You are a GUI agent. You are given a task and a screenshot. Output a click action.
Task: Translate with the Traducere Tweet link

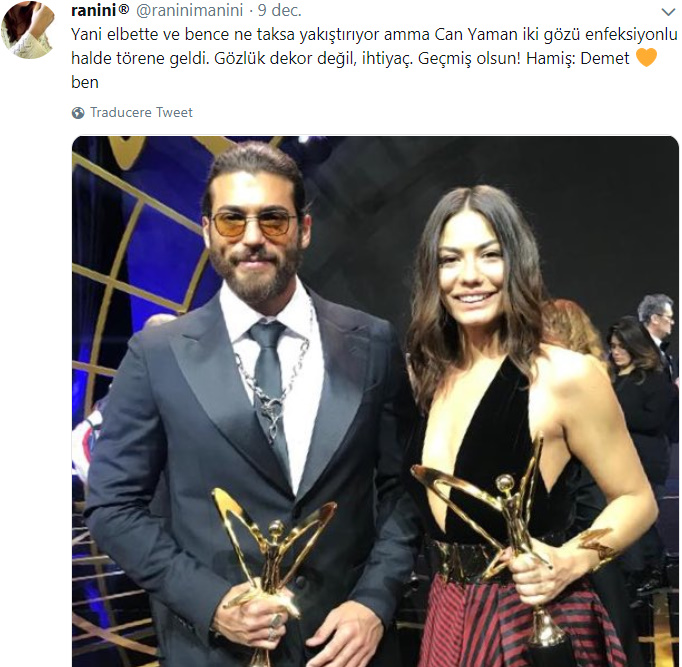click(141, 113)
